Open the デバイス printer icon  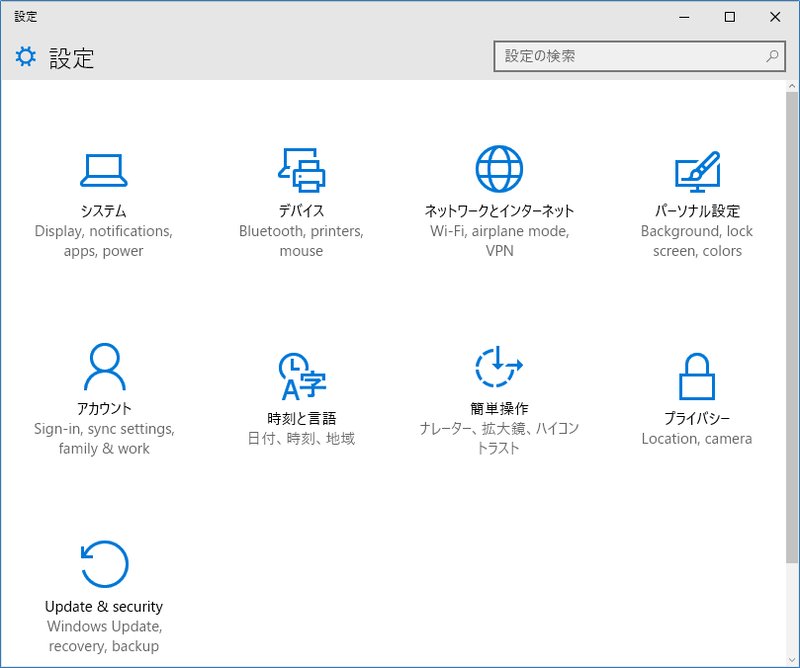click(302, 170)
